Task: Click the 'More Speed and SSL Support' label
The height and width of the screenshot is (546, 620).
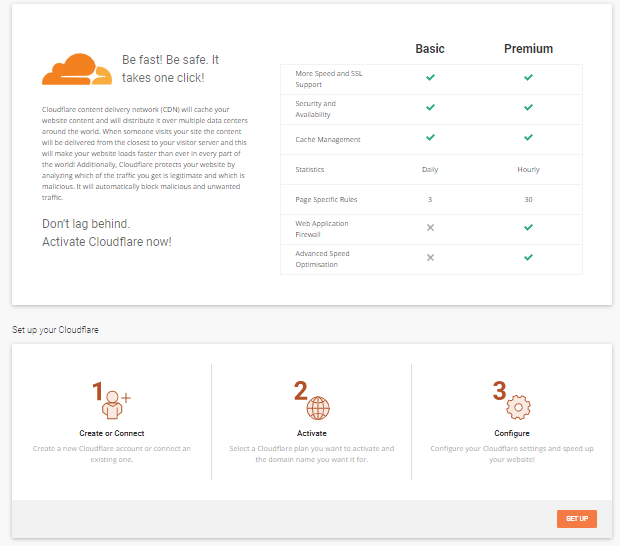Action: 329,79
